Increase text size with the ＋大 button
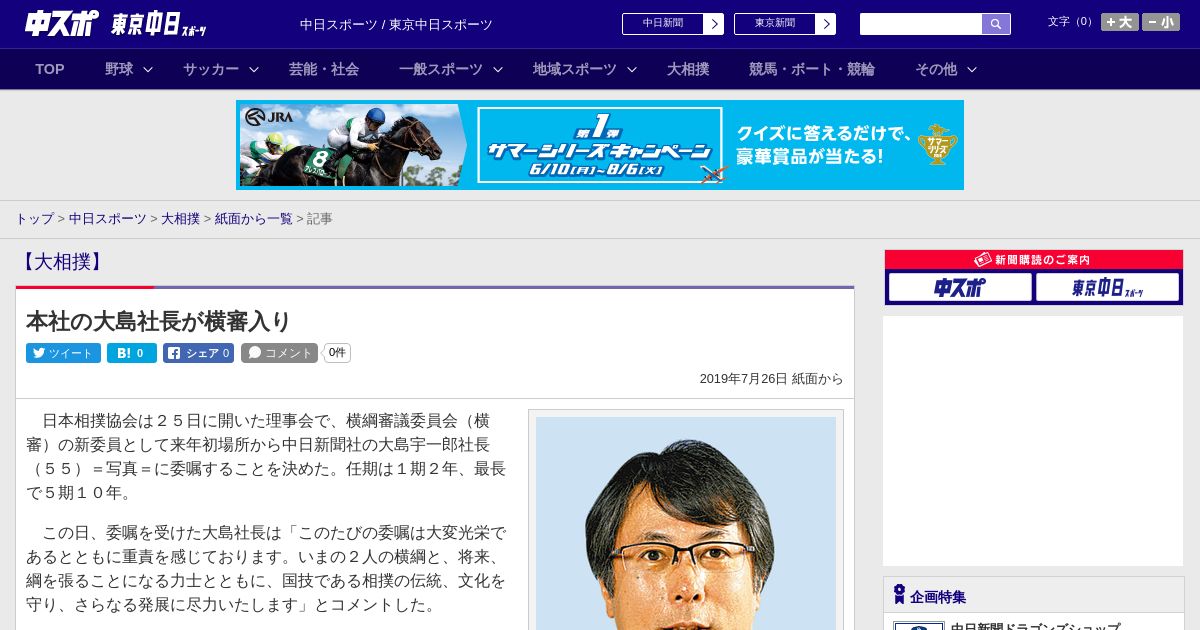 pyautogui.click(x=1120, y=22)
